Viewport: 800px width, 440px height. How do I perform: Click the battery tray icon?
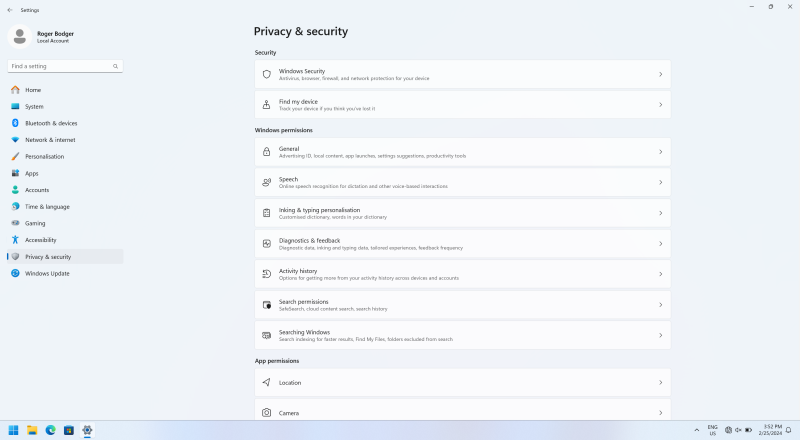point(748,430)
